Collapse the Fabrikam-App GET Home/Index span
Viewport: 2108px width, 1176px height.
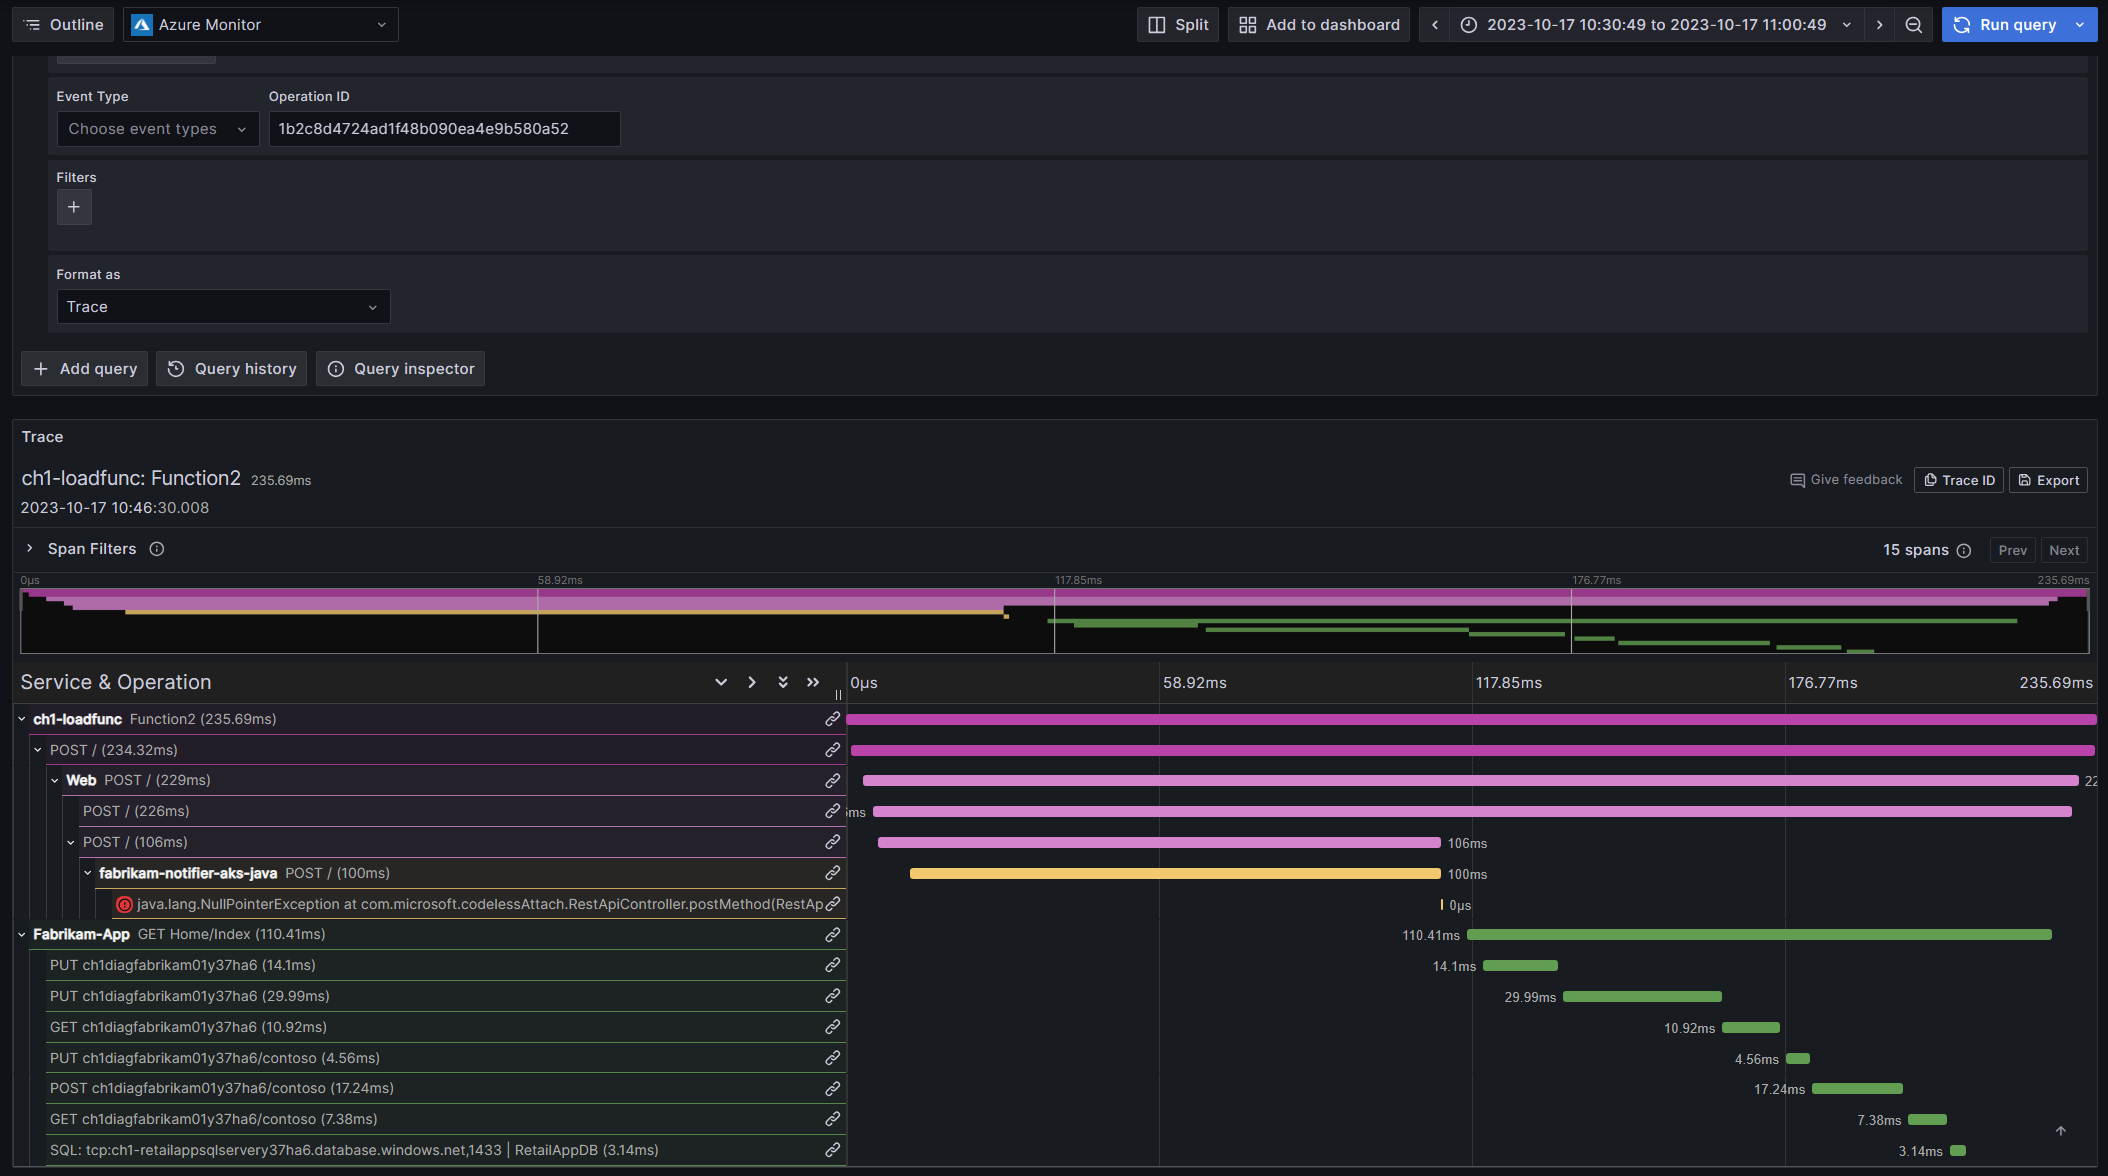[x=22, y=935]
